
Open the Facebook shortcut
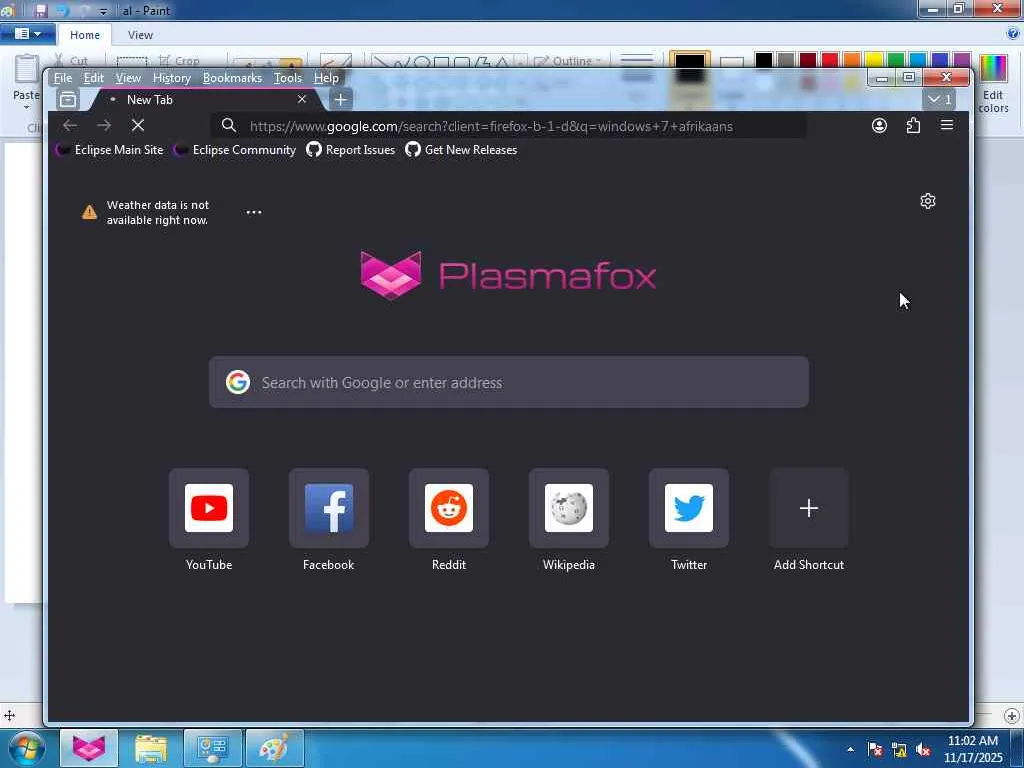coord(328,508)
